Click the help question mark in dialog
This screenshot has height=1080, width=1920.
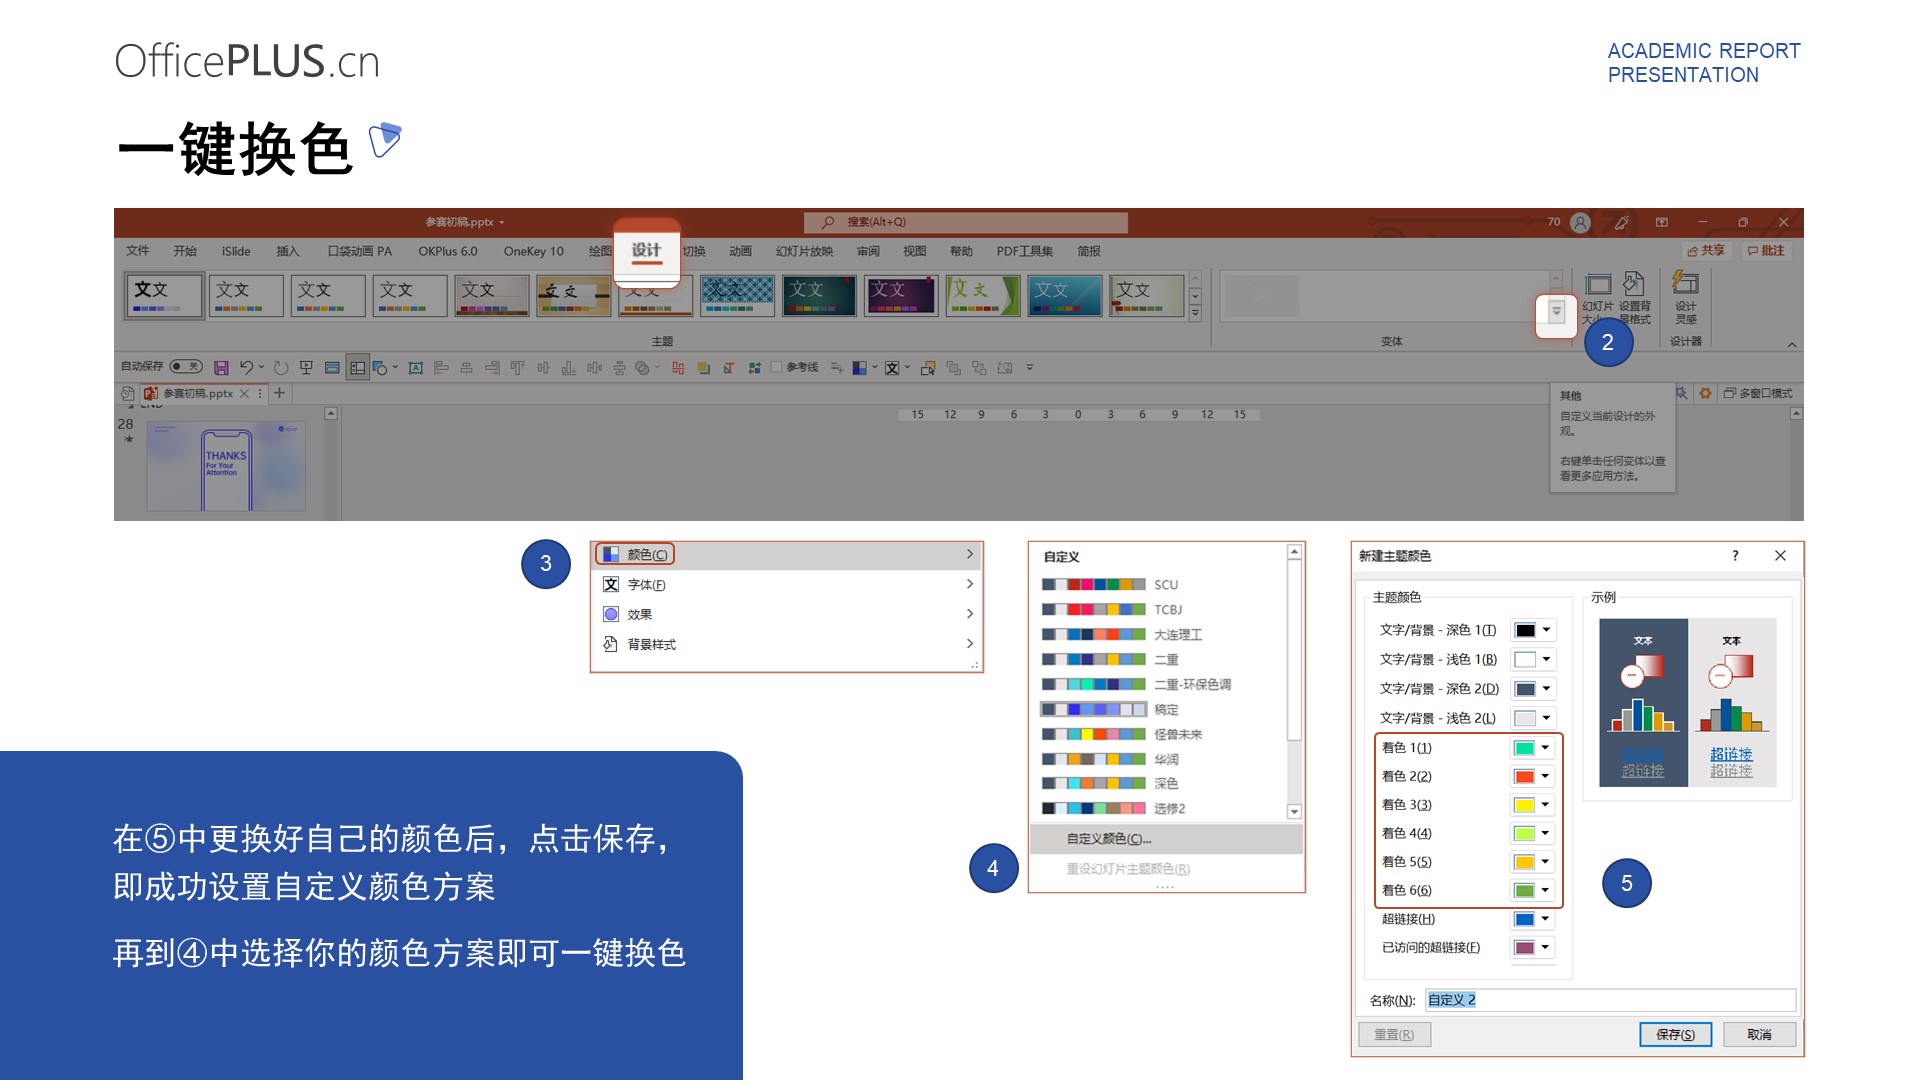(x=1735, y=556)
